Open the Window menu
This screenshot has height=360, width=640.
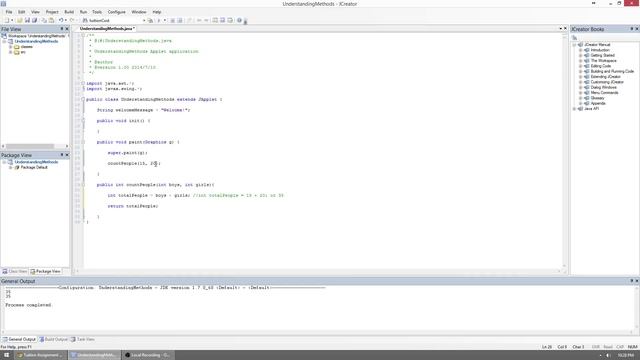[139, 12]
